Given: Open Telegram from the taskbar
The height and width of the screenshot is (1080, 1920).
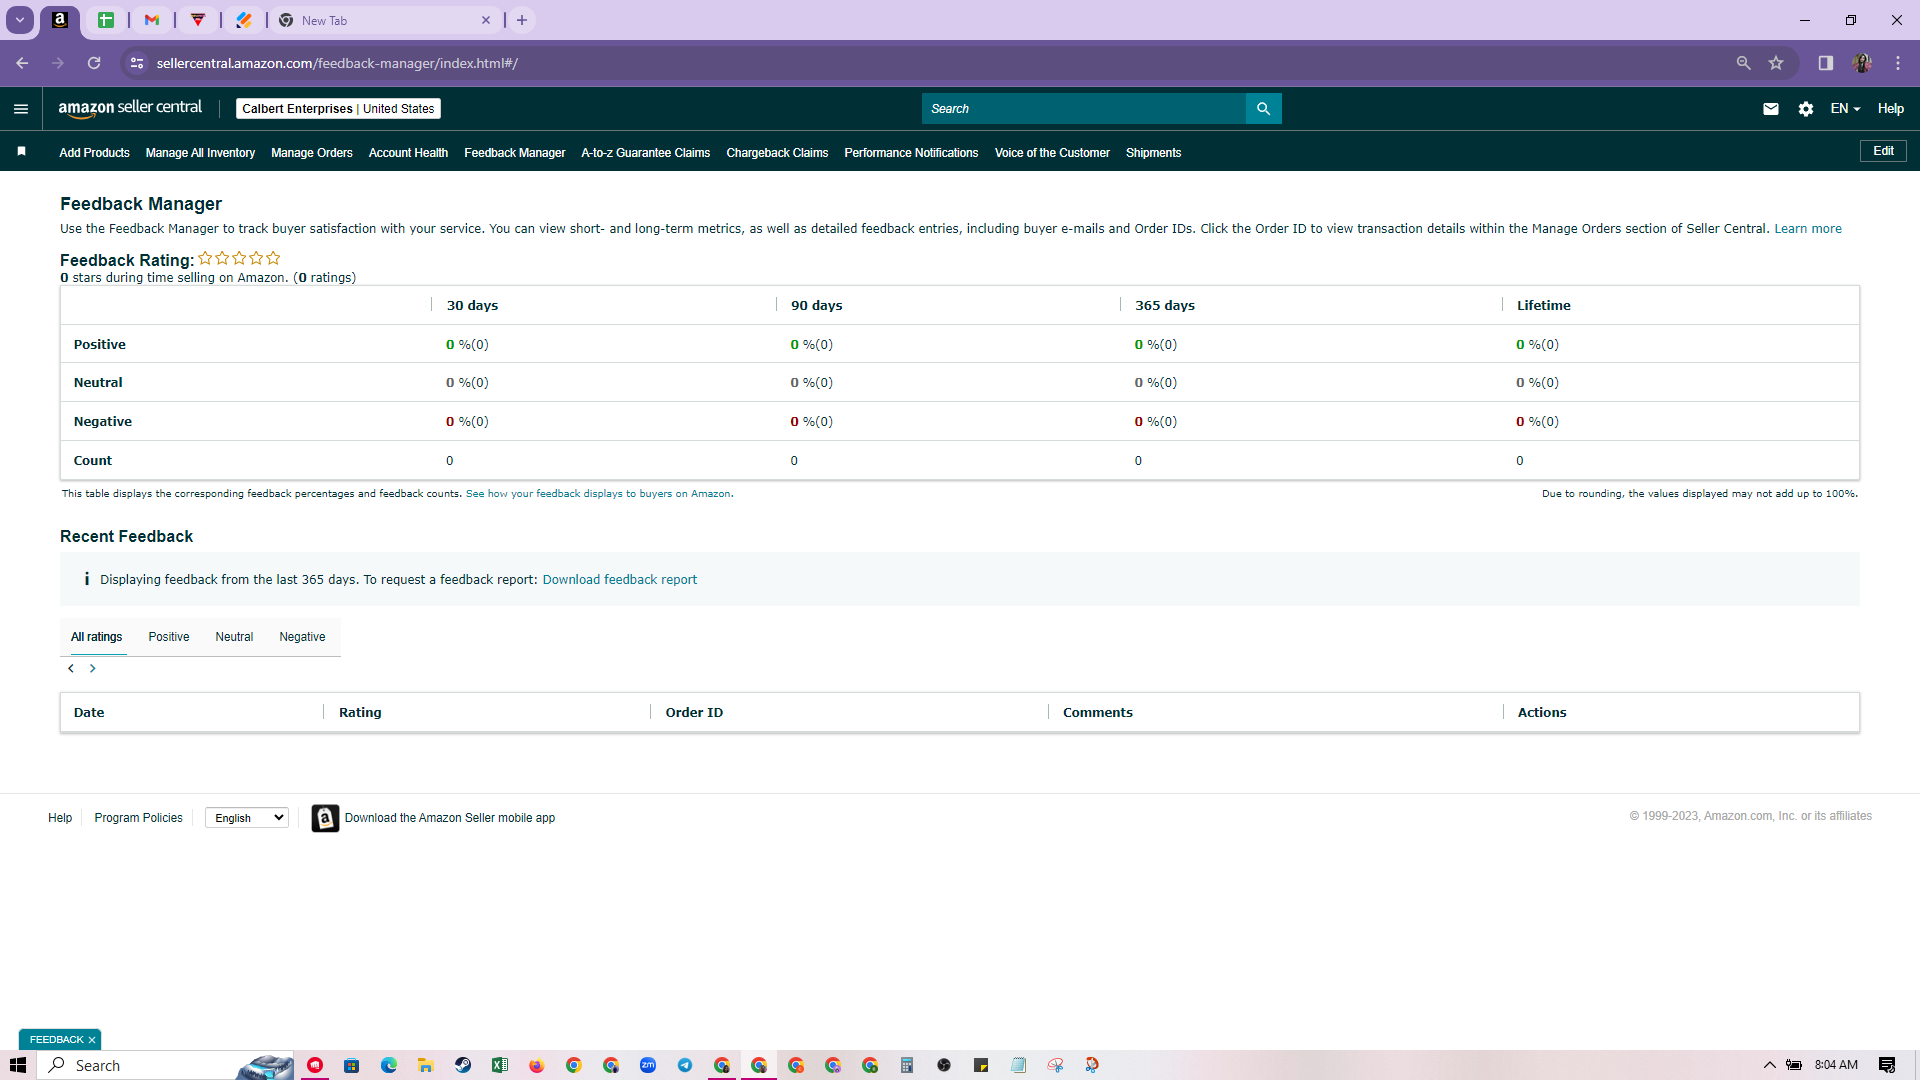Looking at the screenshot, I should click(x=685, y=1065).
